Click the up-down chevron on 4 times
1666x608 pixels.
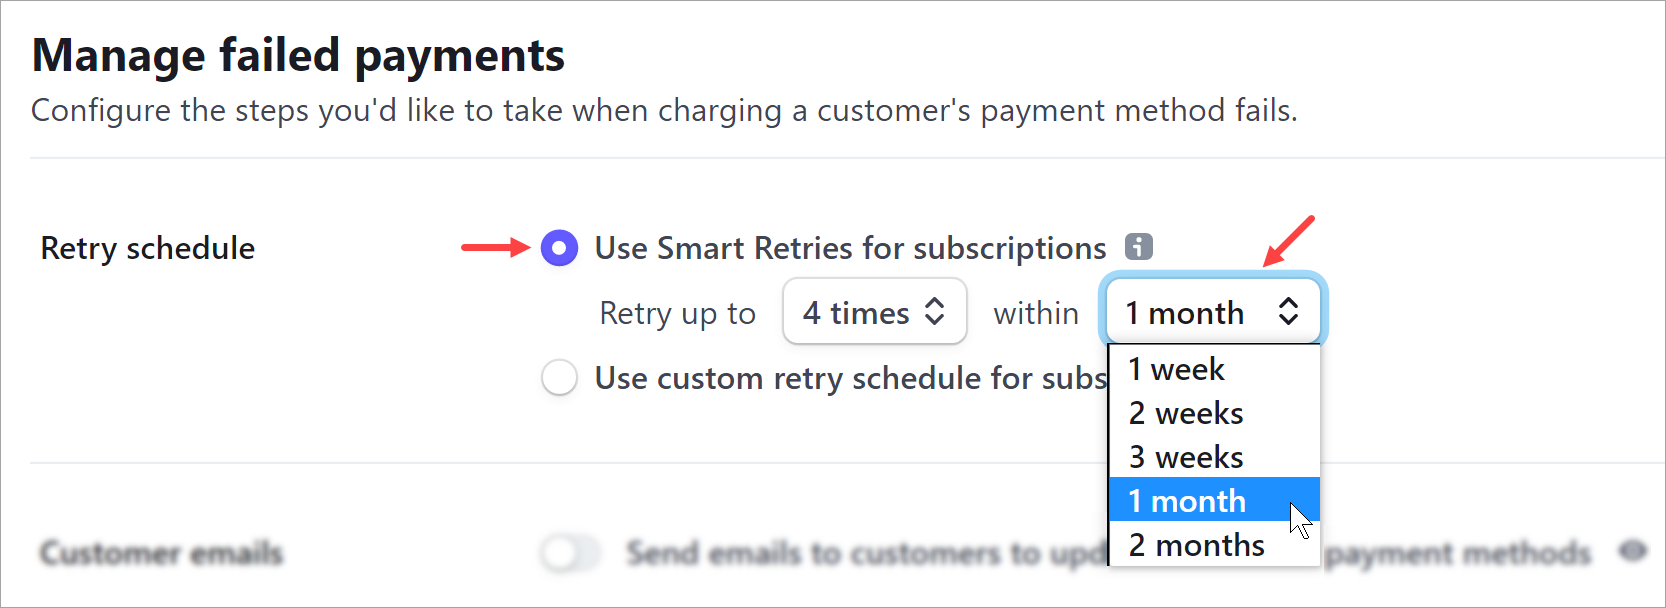point(935,312)
